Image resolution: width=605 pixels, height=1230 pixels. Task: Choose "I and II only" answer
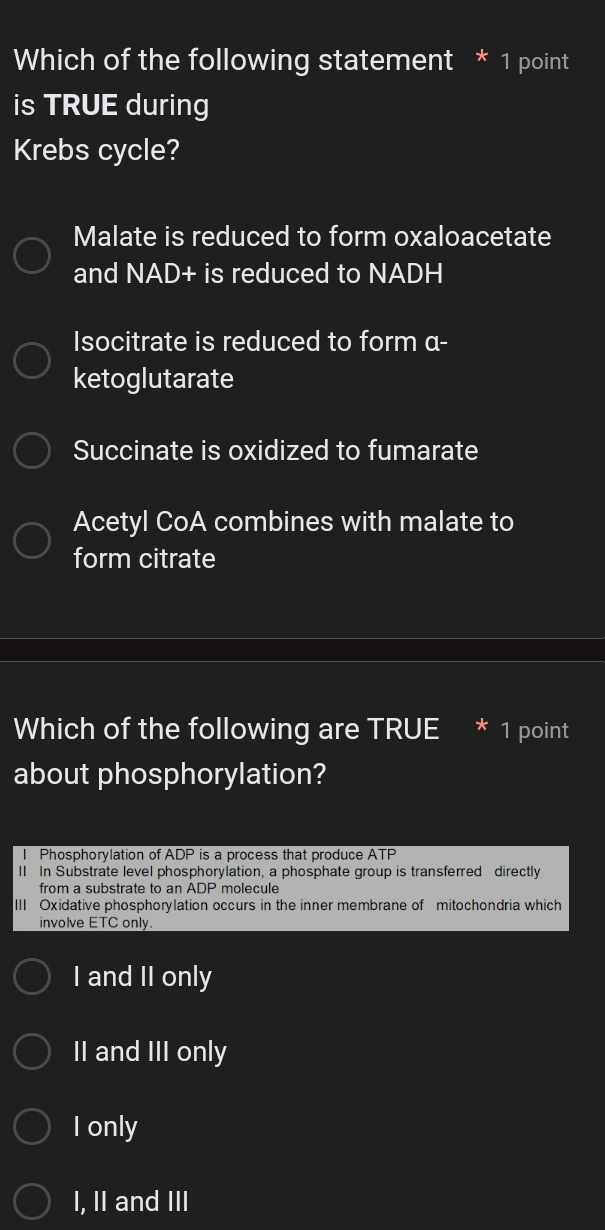31,976
